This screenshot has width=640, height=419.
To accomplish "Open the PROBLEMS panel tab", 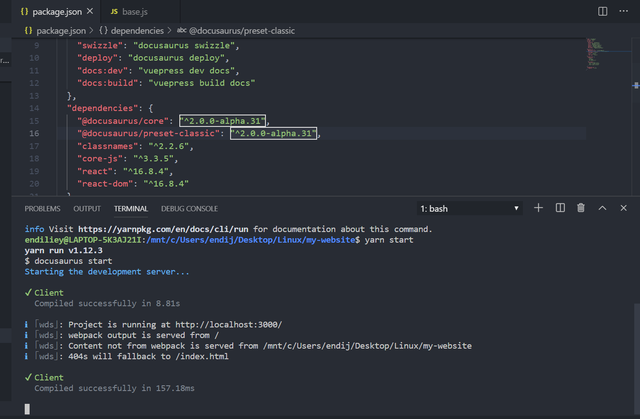I will [42, 208].
